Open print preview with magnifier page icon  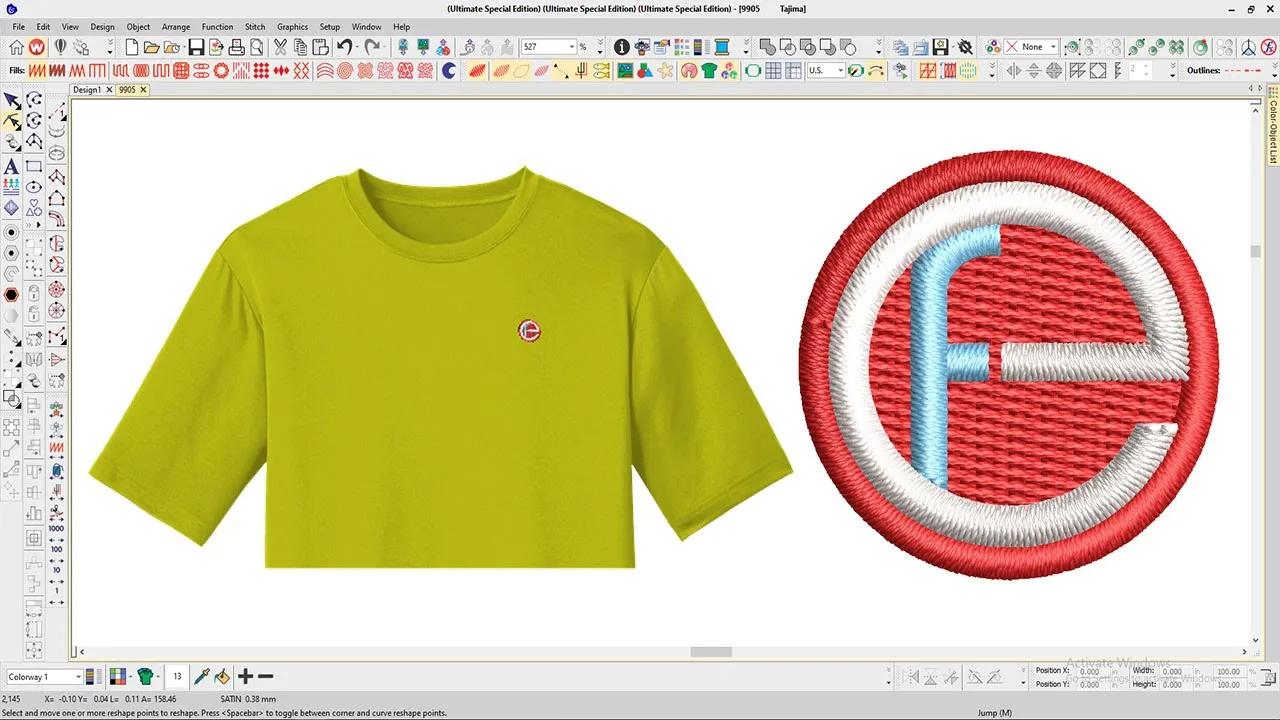tap(257, 47)
